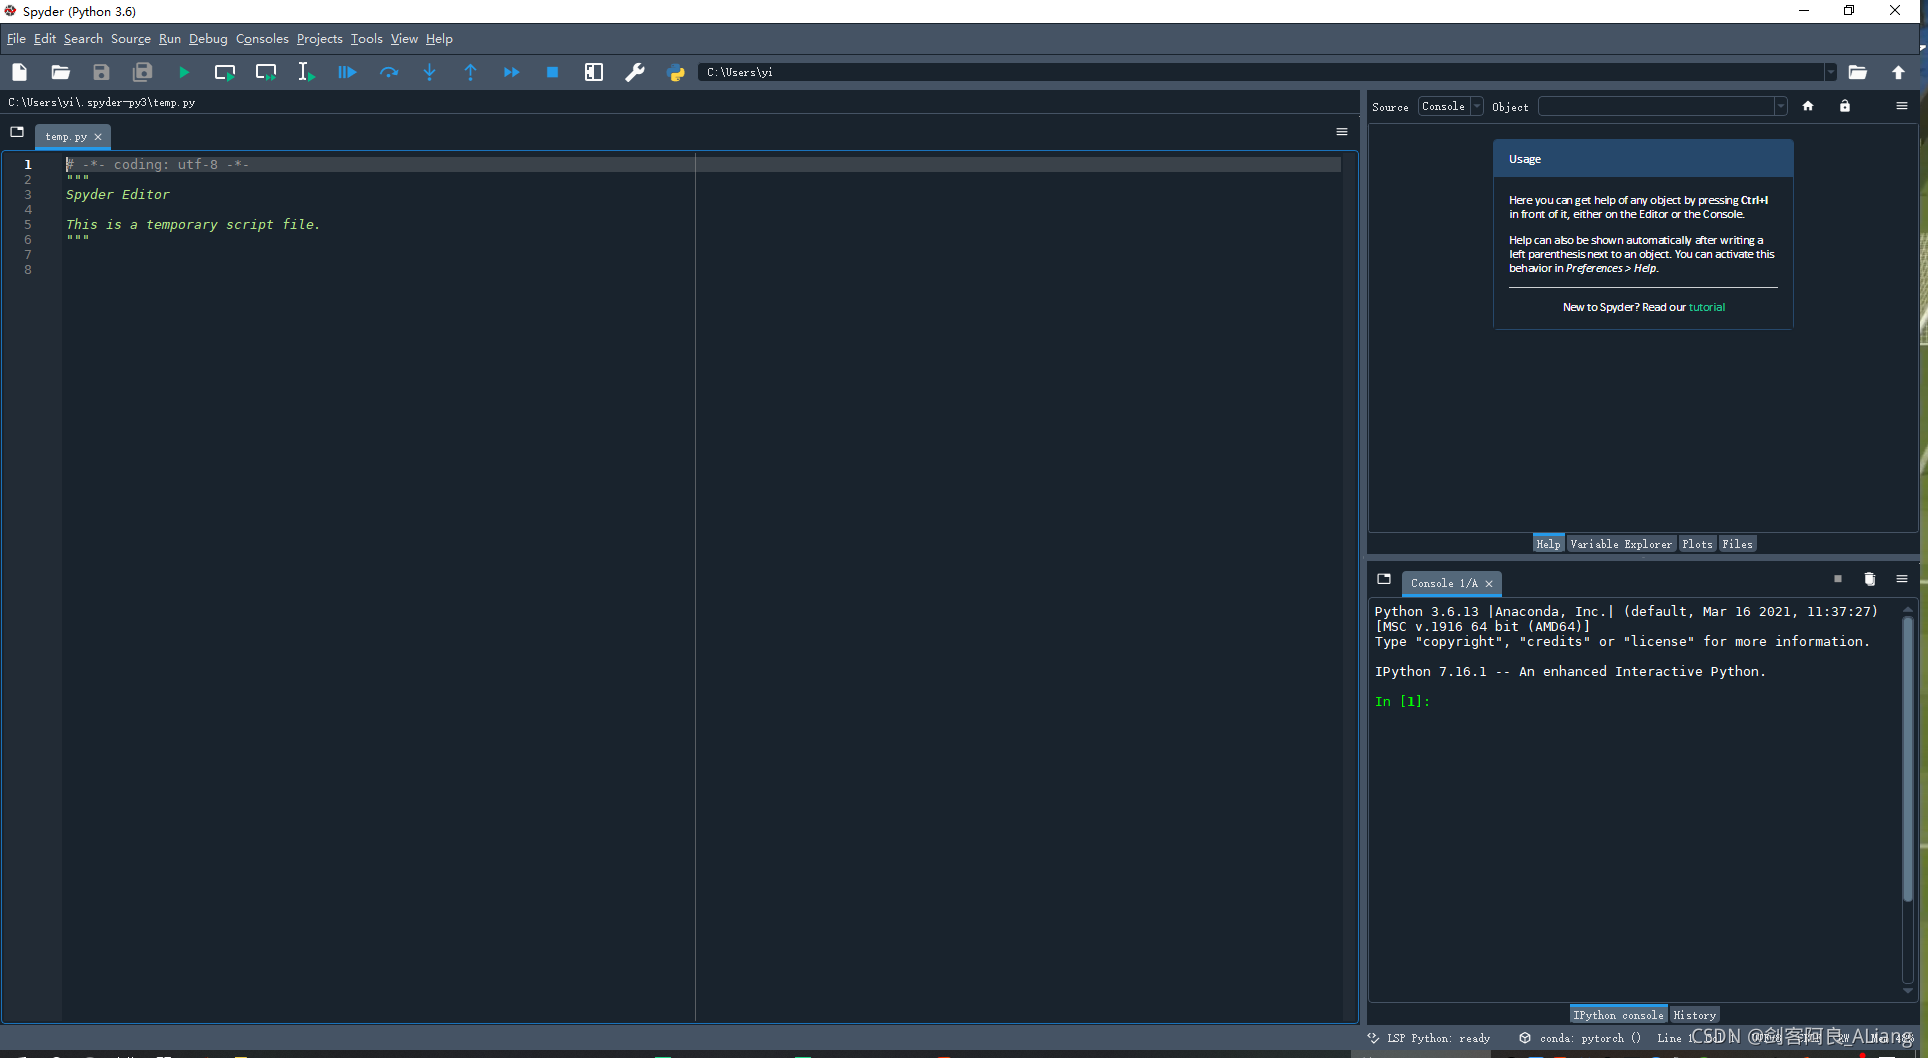Open the Projects menu
Image resolution: width=1928 pixels, height=1058 pixels.
[x=320, y=39]
